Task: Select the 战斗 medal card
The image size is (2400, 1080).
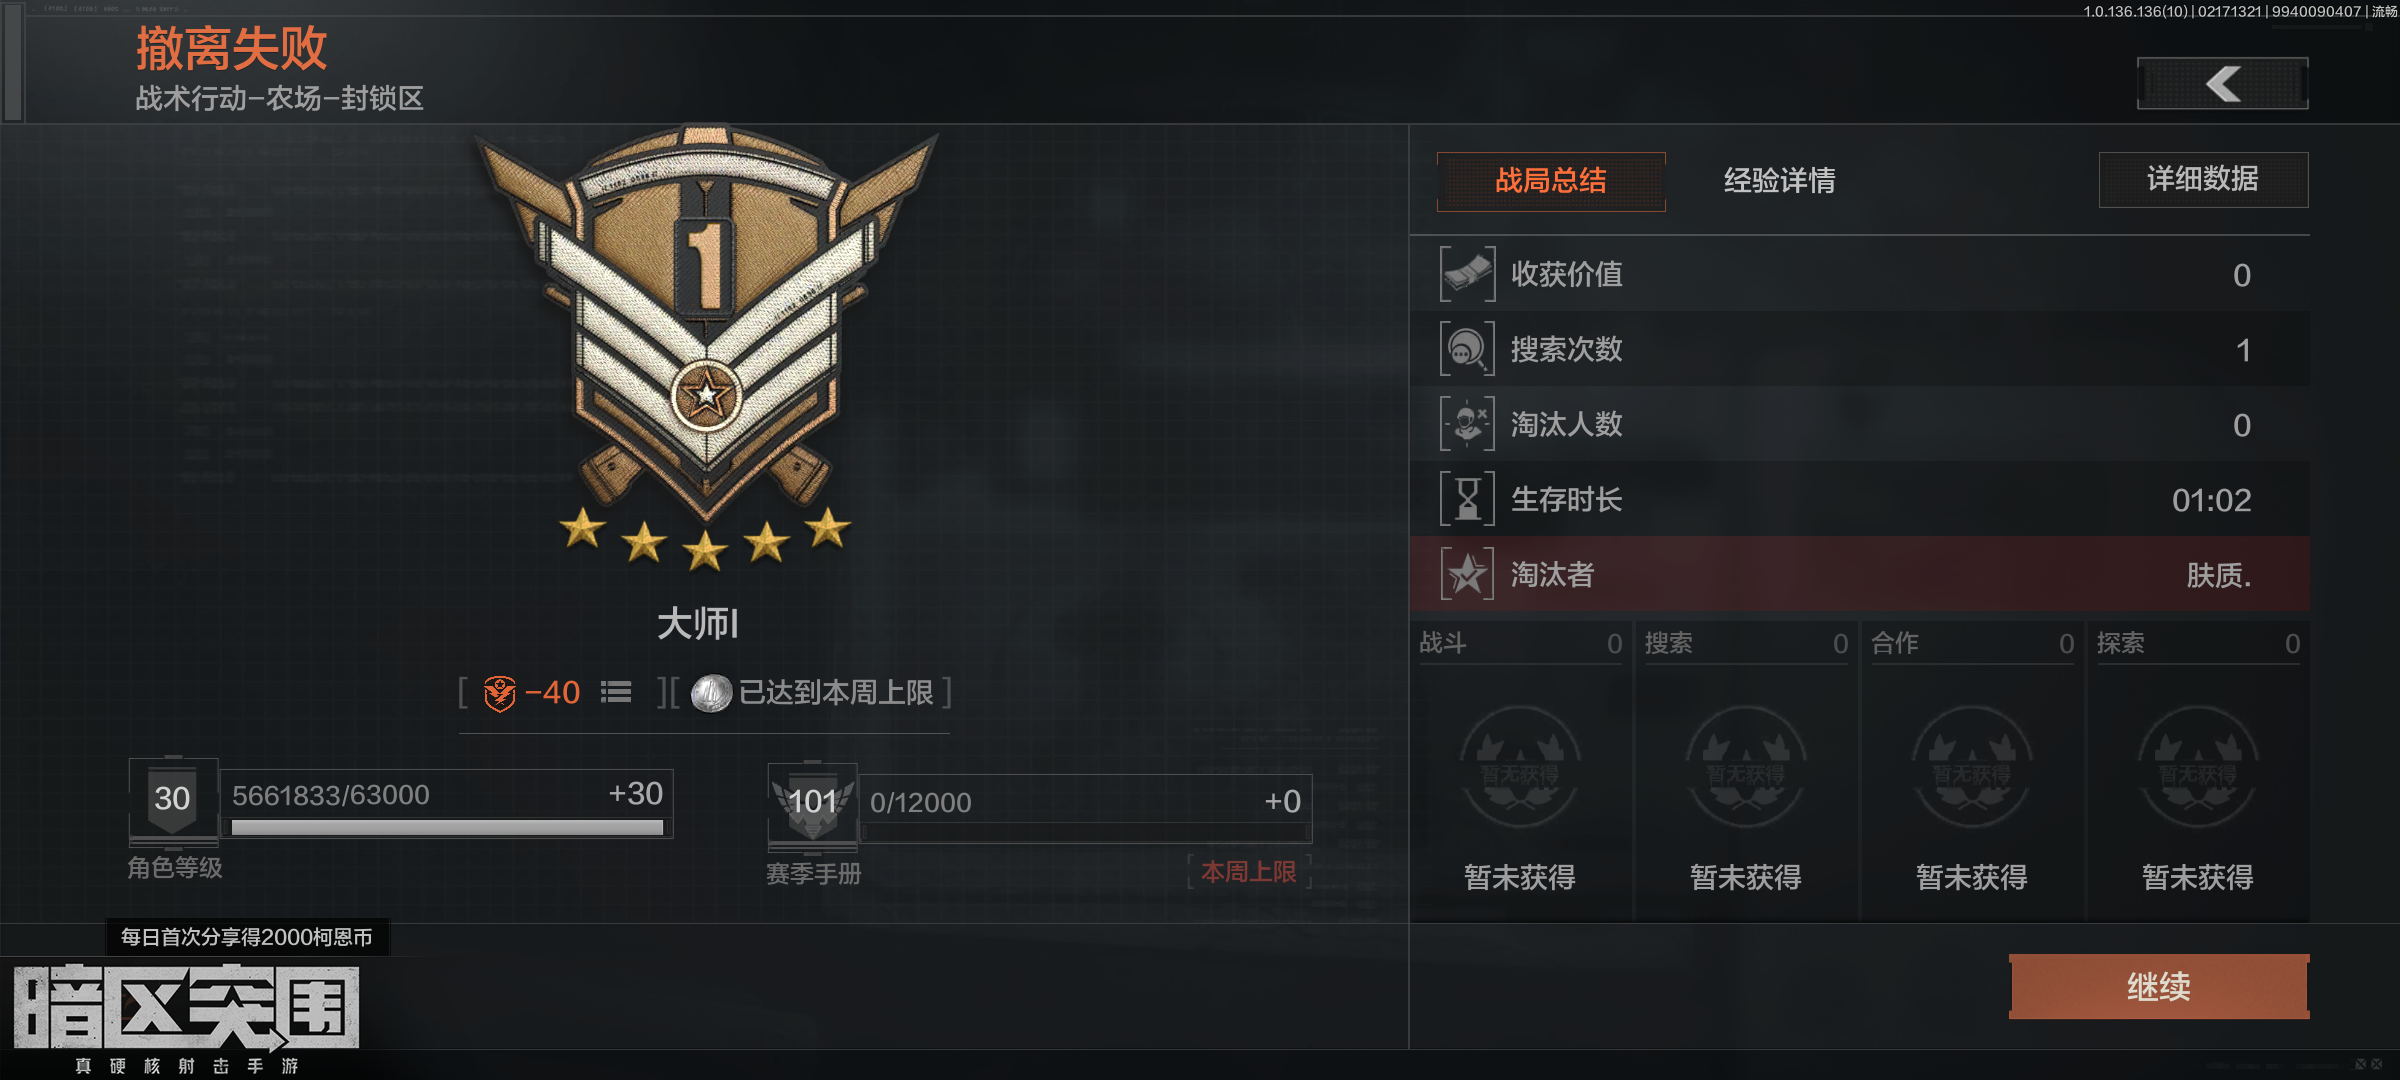Action: (1520, 770)
